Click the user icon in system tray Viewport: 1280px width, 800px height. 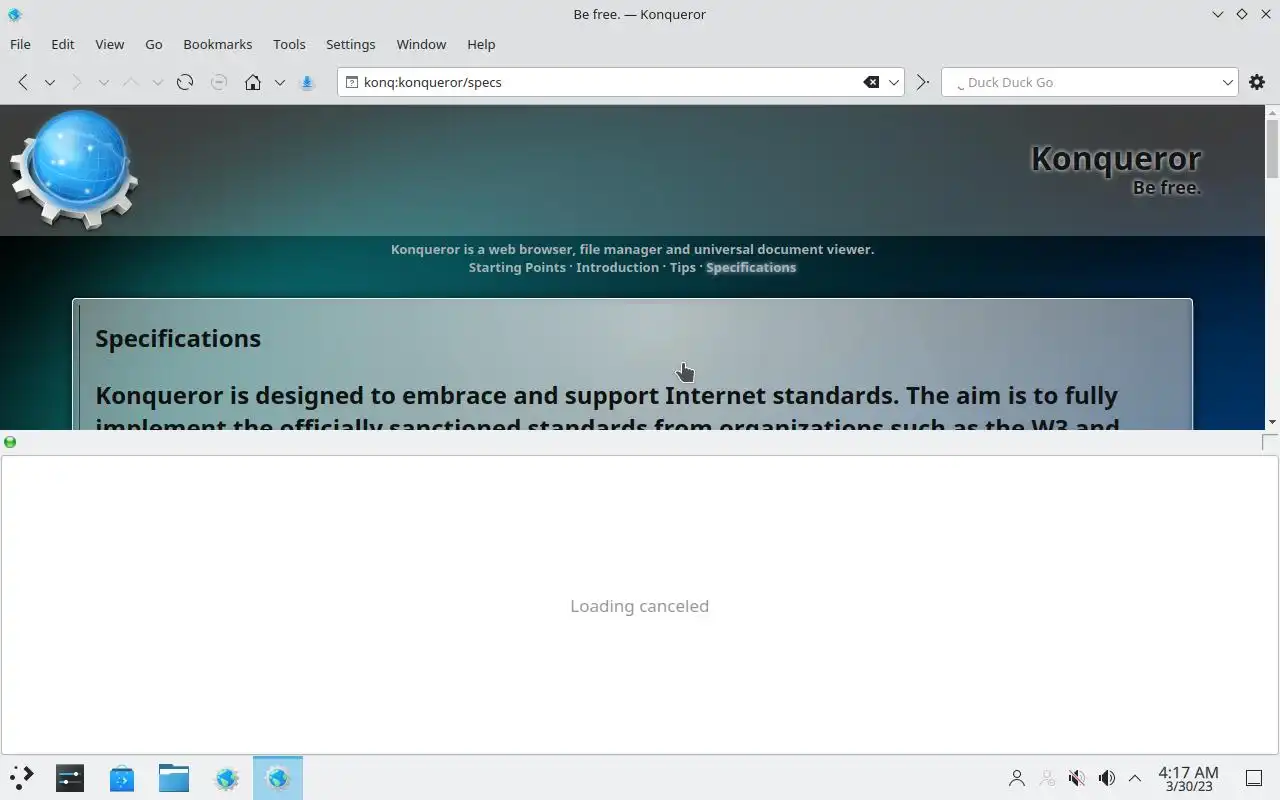point(1017,778)
